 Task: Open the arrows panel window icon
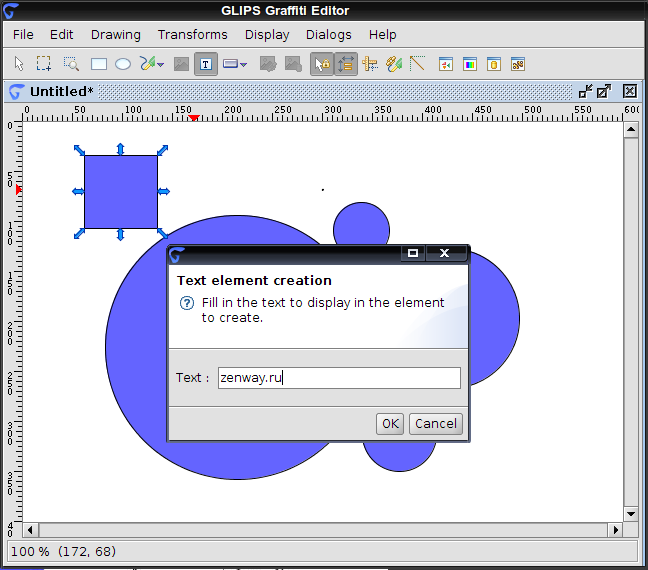point(446,64)
